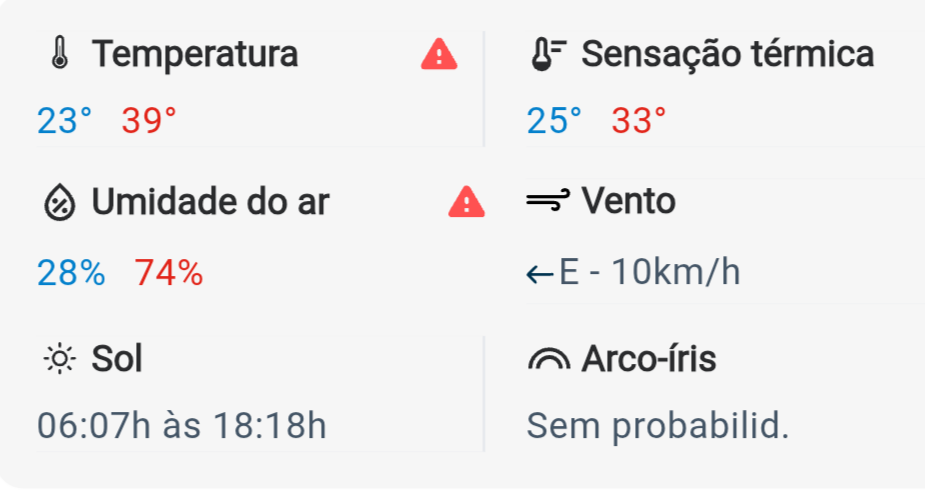Select the Sensação térmica heading
The image size is (925, 504).
(727, 54)
